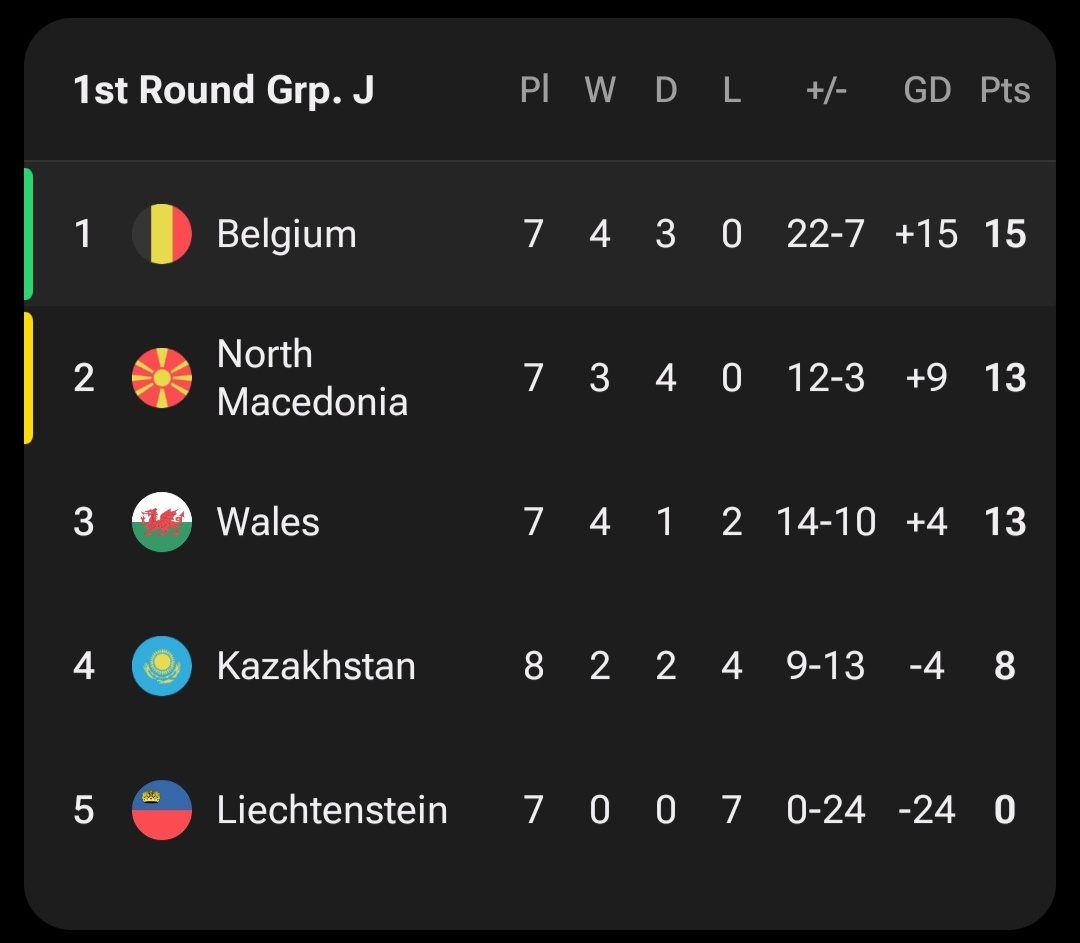Click the North Macedonia flag icon
1080x943 pixels.
[162, 378]
